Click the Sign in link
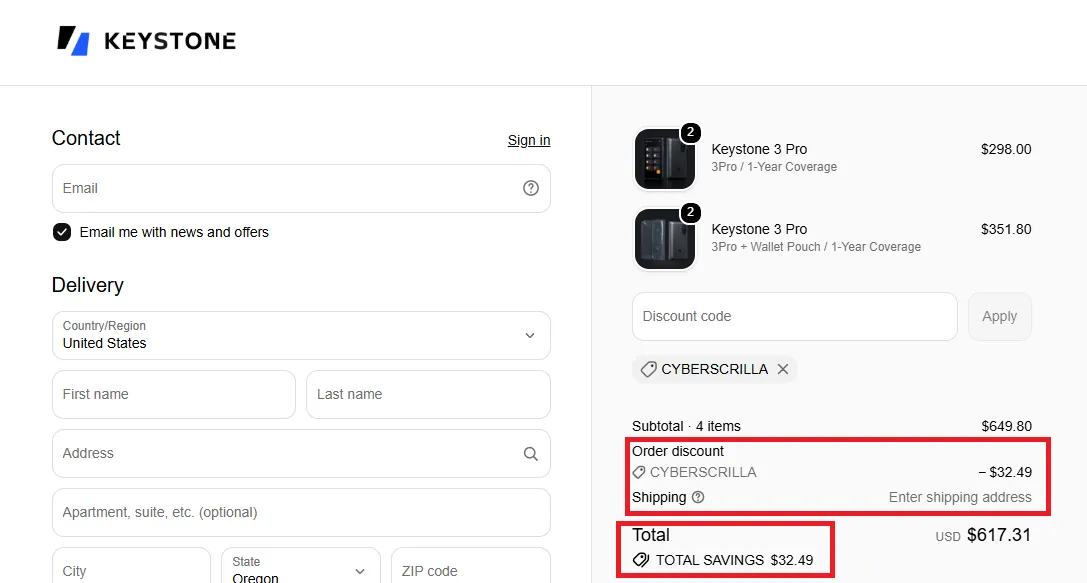 (529, 140)
